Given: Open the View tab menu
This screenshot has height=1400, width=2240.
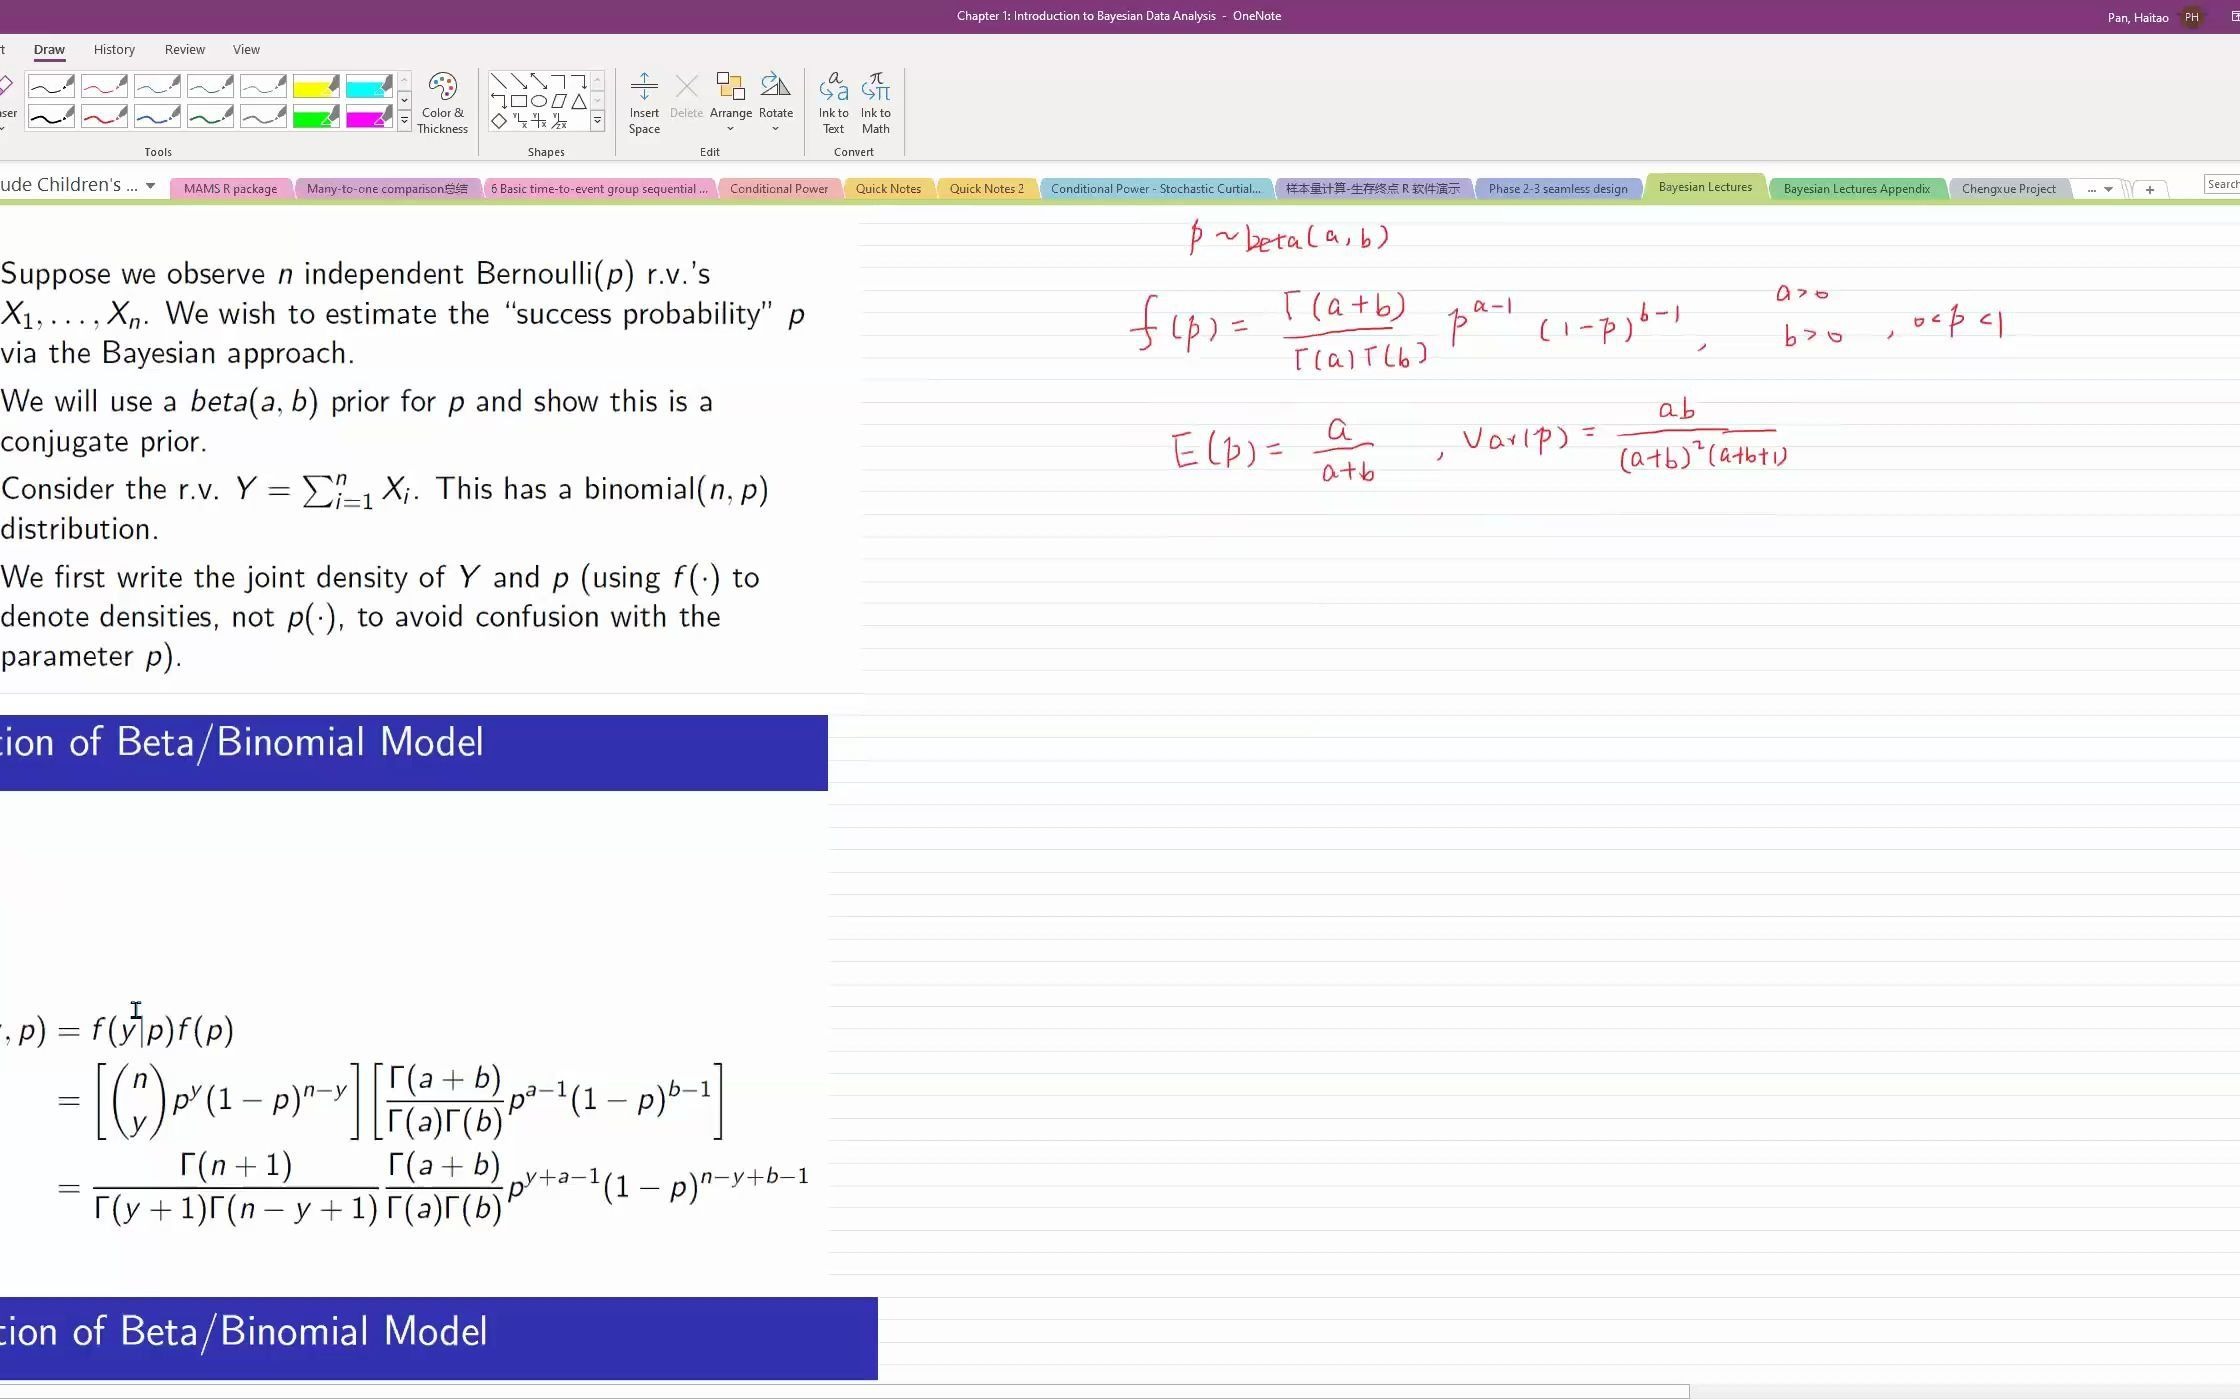Looking at the screenshot, I should (247, 48).
